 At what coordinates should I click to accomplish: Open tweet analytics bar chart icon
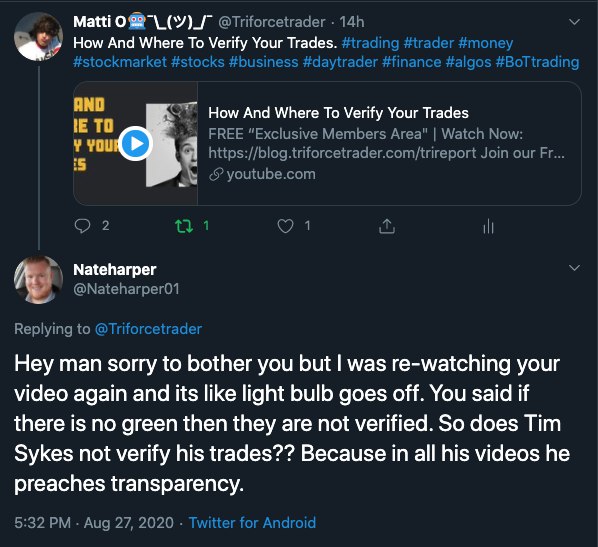(488, 227)
